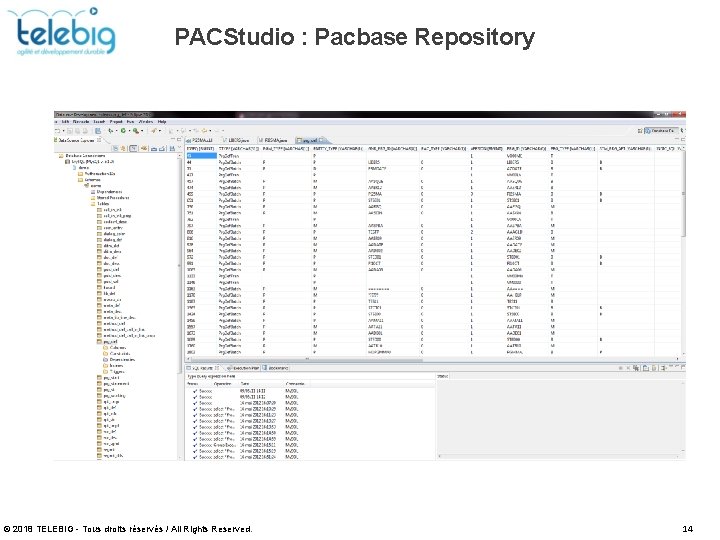Viewport: 720px width, 540px height.
Task: Click the Debug bug icon in toolbar
Action: tap(111, 131)
